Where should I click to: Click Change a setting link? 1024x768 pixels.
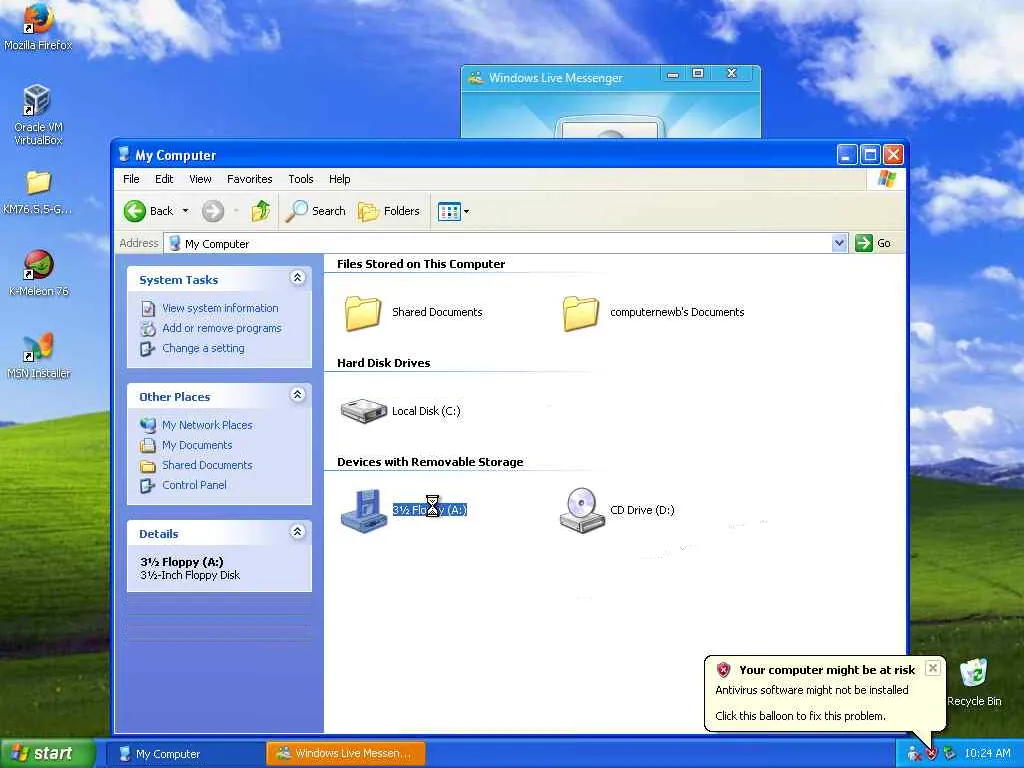pyautogui.click(x=203, y=349)
